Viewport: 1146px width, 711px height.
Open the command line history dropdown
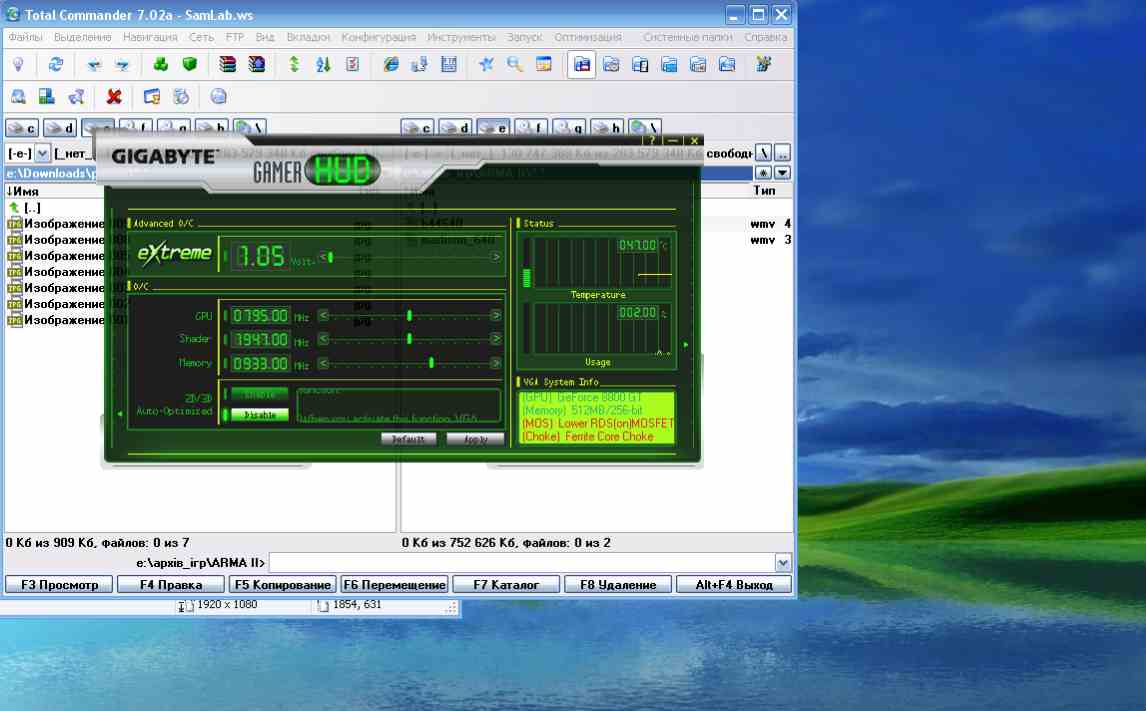783,563
